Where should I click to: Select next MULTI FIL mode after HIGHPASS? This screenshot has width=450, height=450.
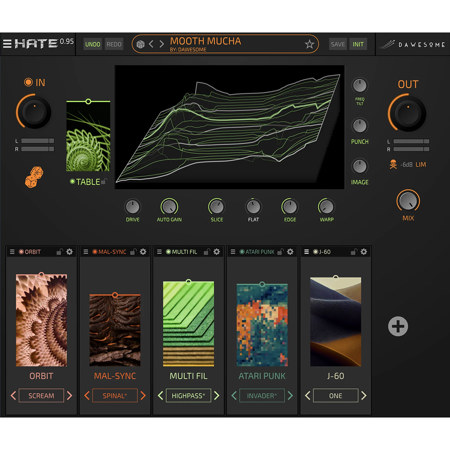217,396
